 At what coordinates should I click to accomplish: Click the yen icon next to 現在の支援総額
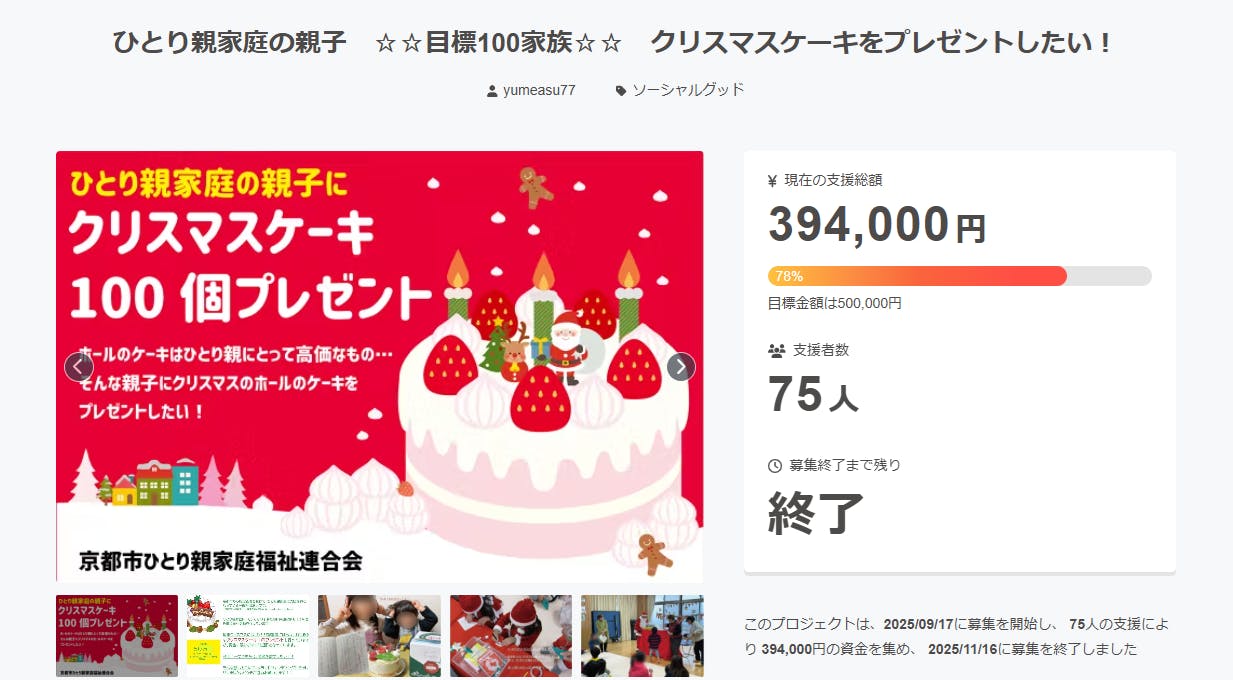(x=773, y=181)
